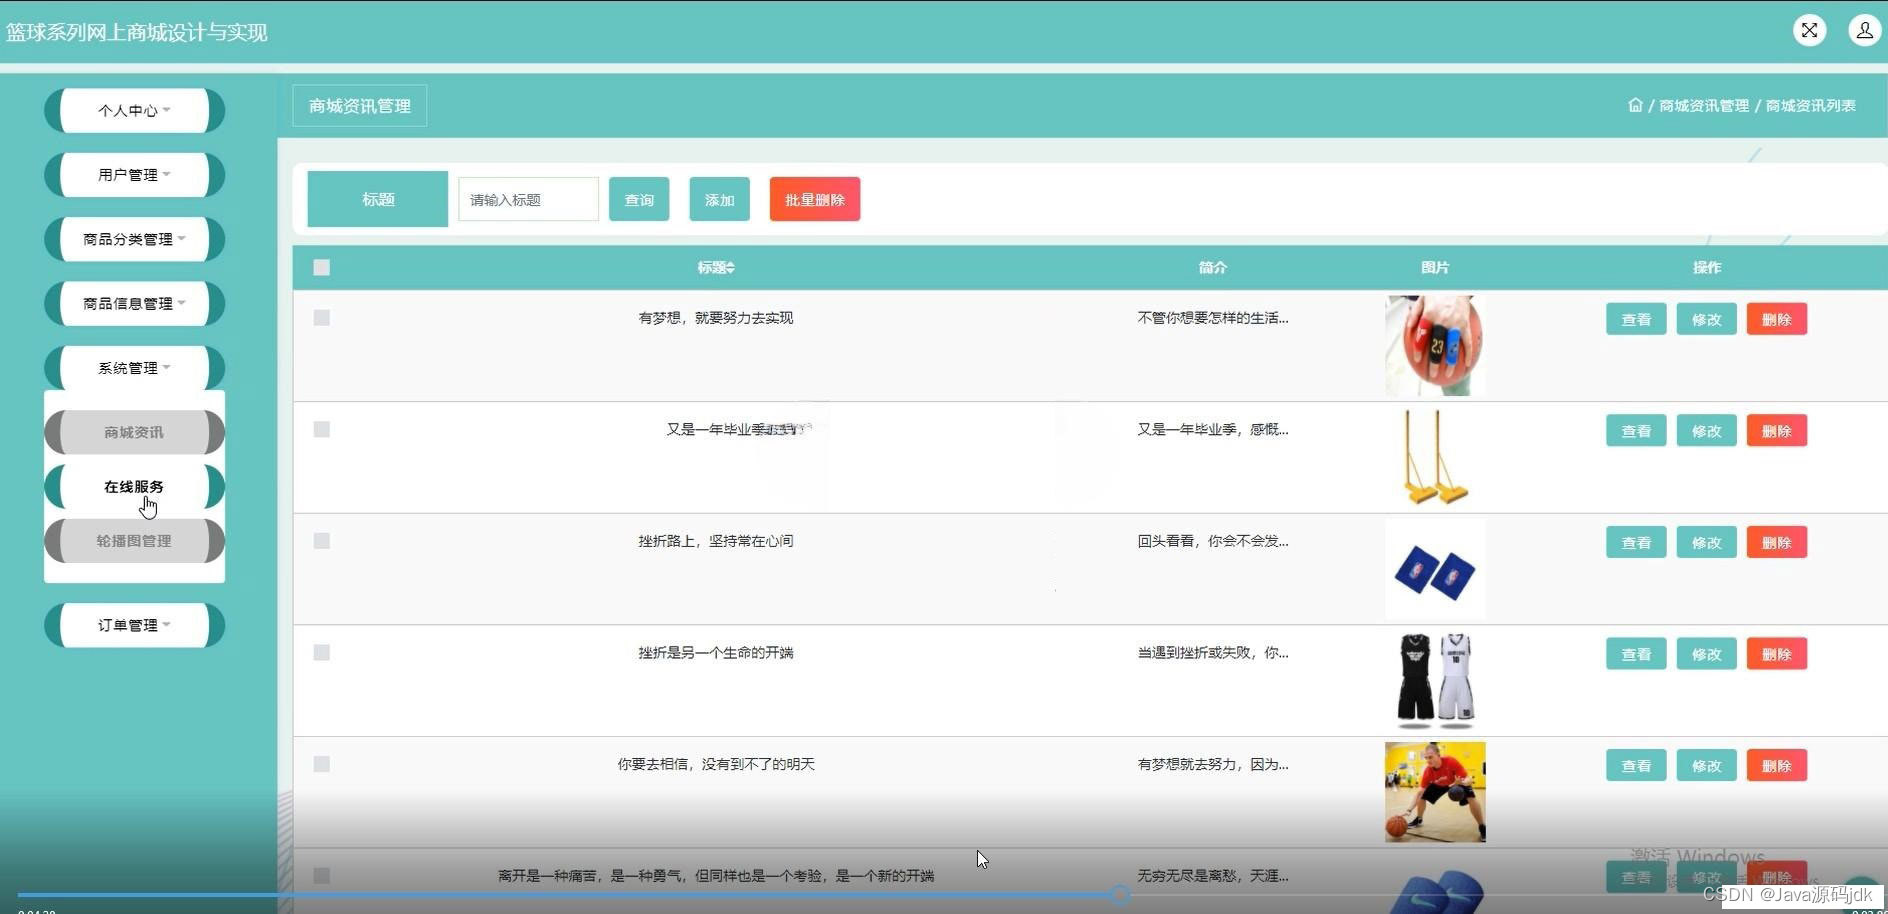Image resolution: width=1888 pixels, height=914 pixels.
Task: Edit the '你要去相信' entry
Action: 1706,766
